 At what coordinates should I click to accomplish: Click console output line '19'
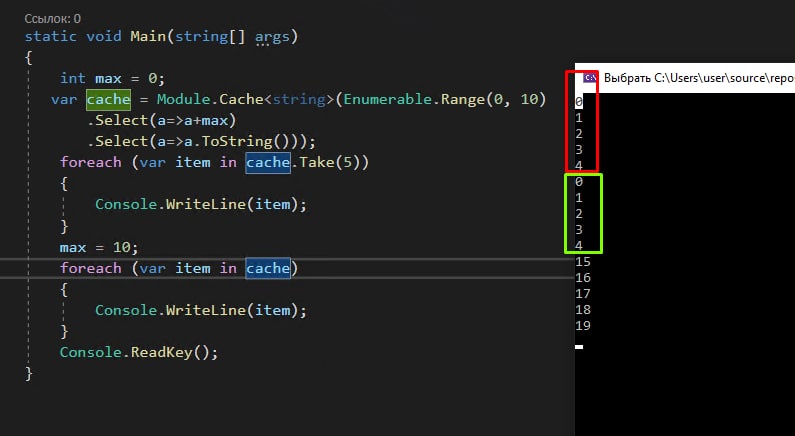pos(583,325)
